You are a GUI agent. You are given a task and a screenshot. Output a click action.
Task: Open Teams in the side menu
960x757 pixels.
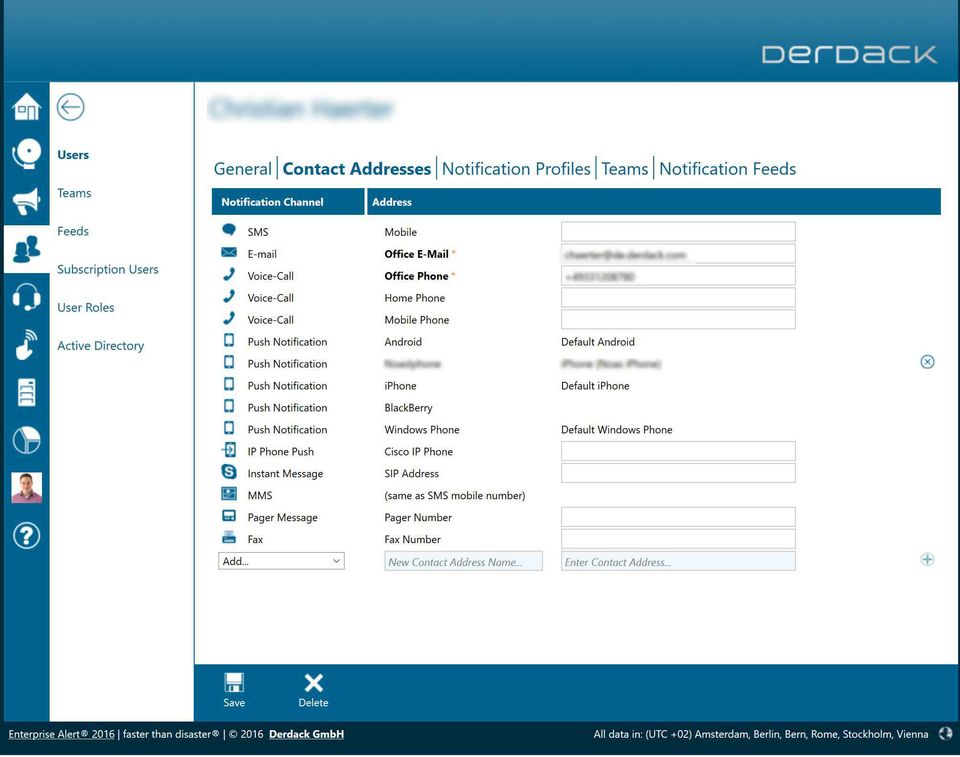coord(74,193)
